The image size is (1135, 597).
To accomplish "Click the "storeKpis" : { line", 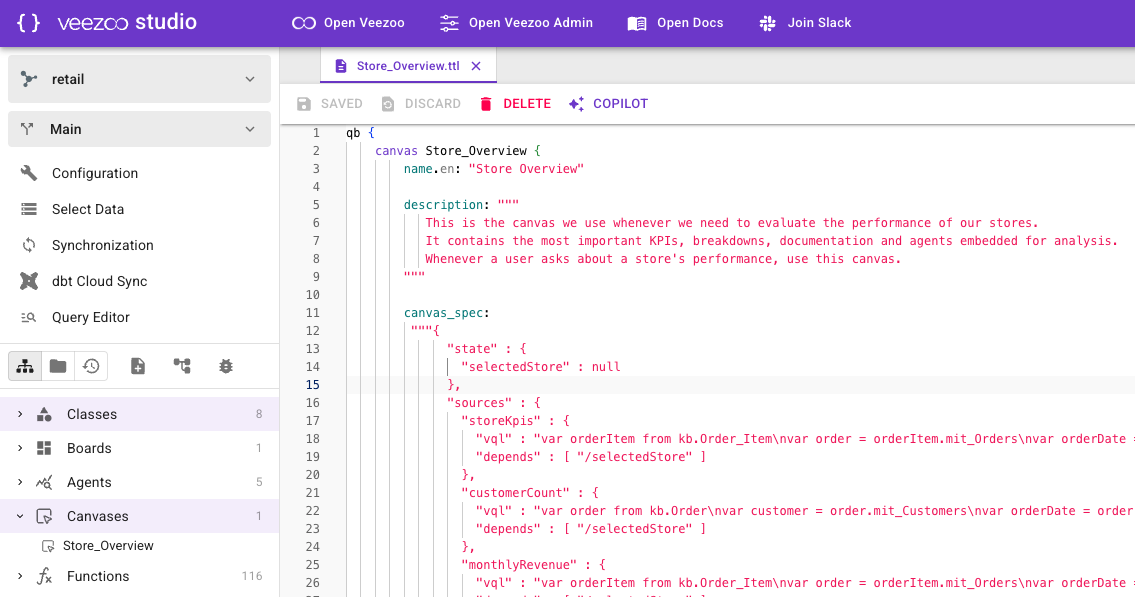I will (515, 420).
